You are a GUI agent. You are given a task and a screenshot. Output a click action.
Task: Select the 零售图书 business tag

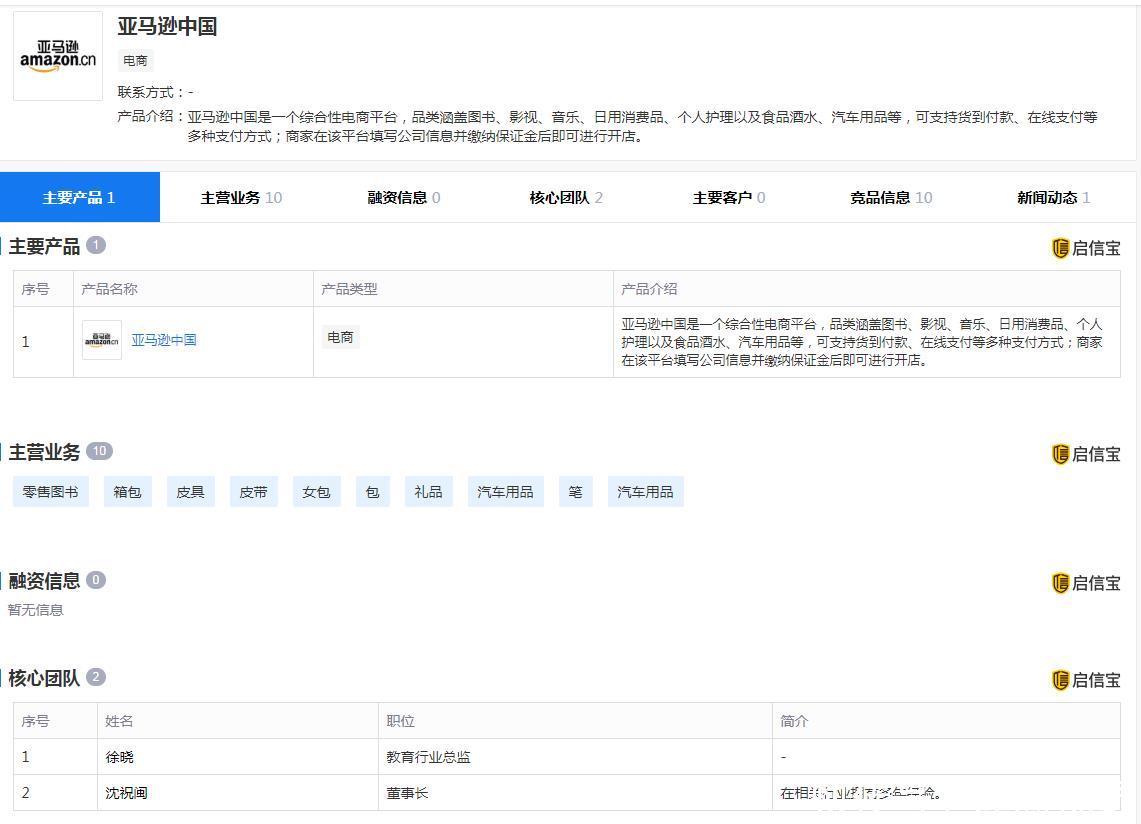click(50, 492)
